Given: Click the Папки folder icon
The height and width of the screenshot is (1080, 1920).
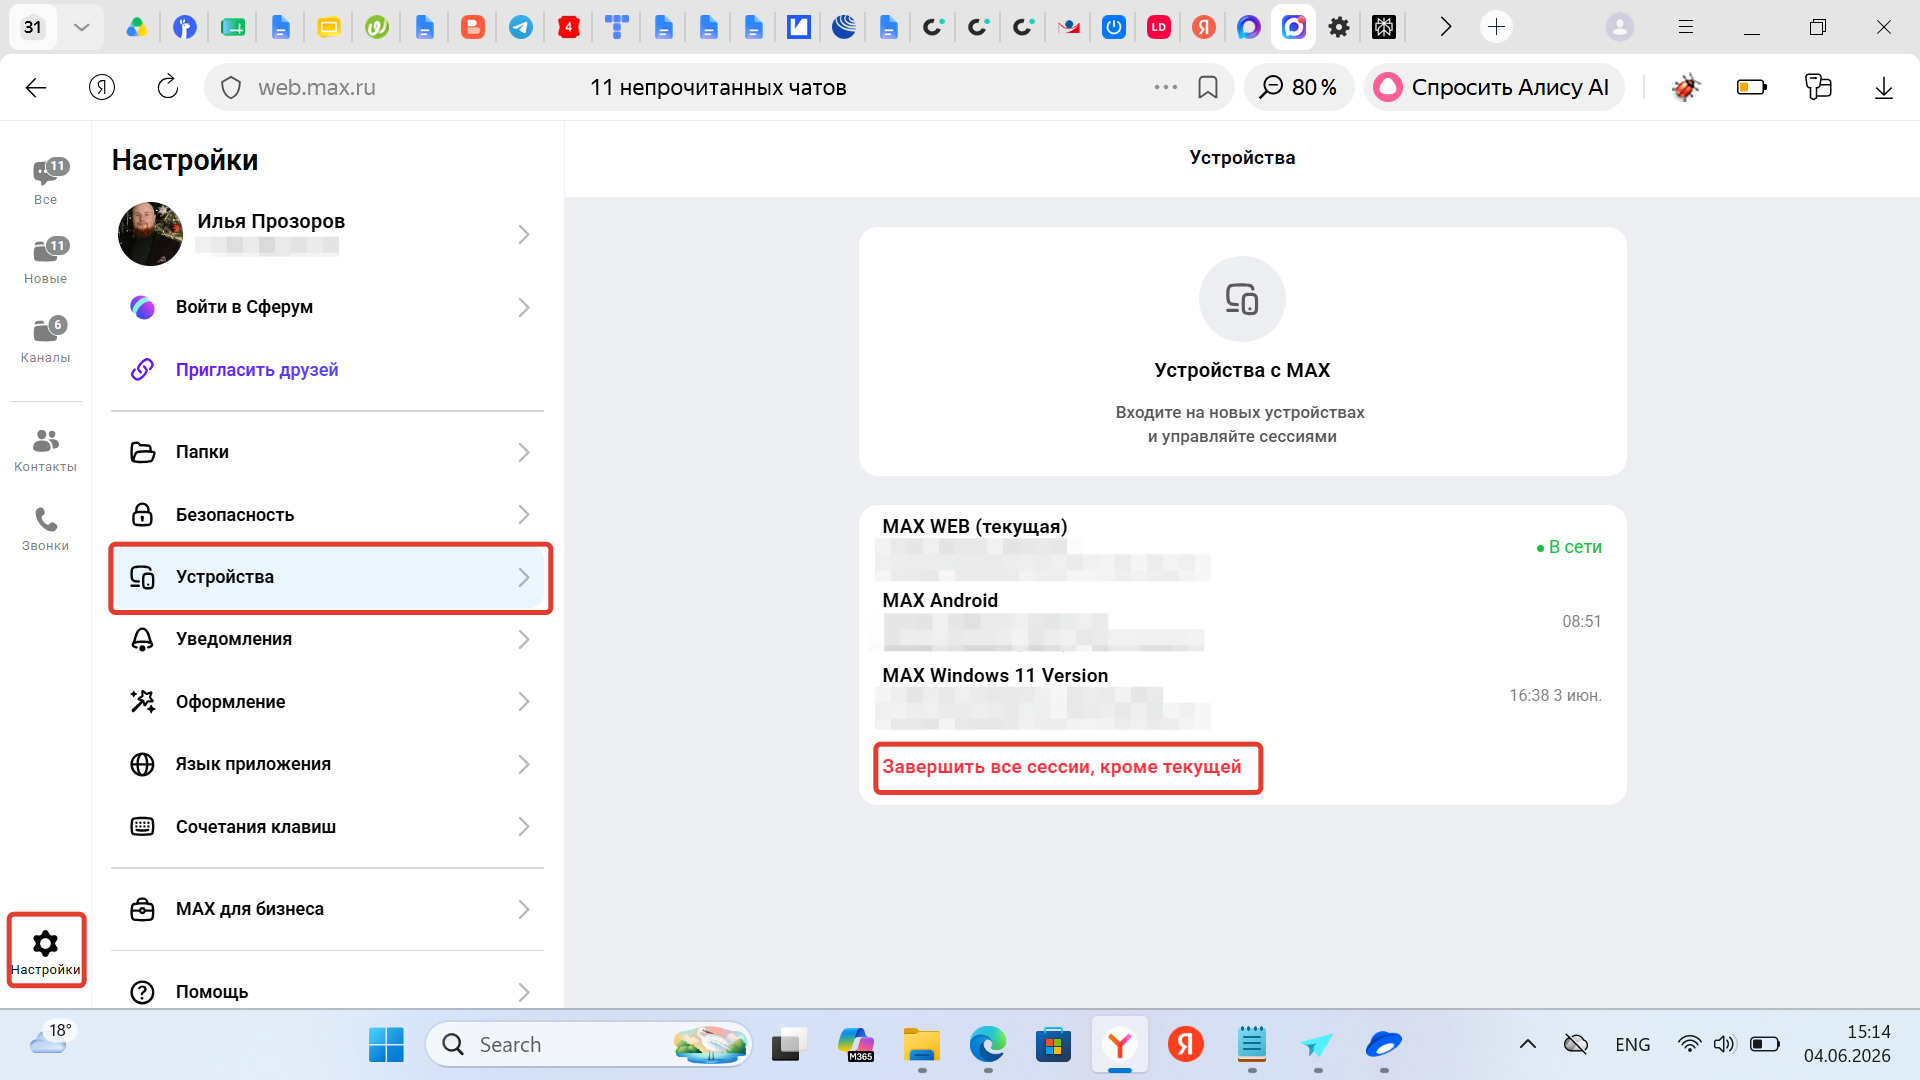Looking at the screenshot, I should point(143,452).
